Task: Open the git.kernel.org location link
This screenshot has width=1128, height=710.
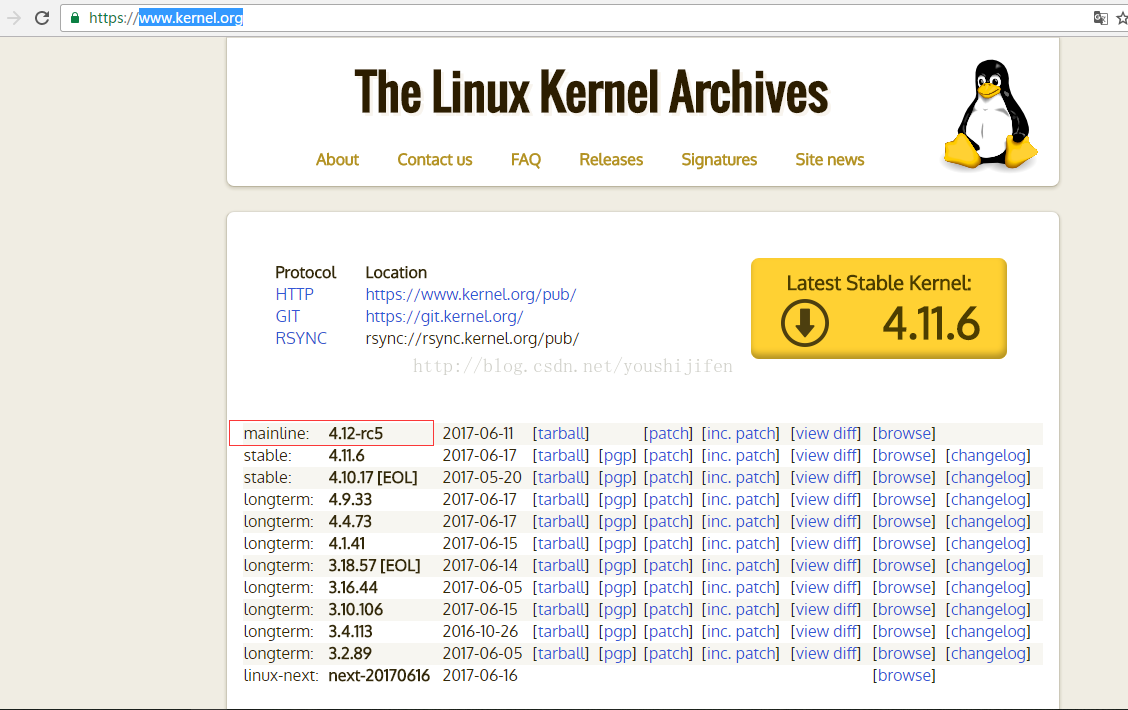Action: pos(444,316)
